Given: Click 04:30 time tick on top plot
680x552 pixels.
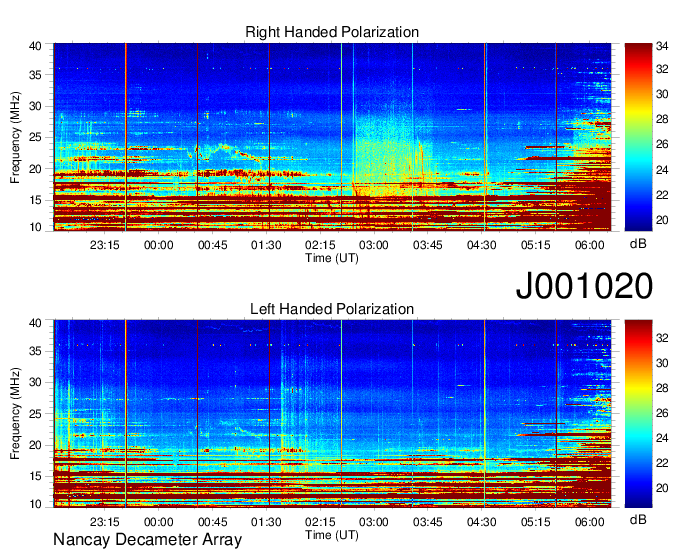Looking at the screenshot, I should (x=481, y=245).
